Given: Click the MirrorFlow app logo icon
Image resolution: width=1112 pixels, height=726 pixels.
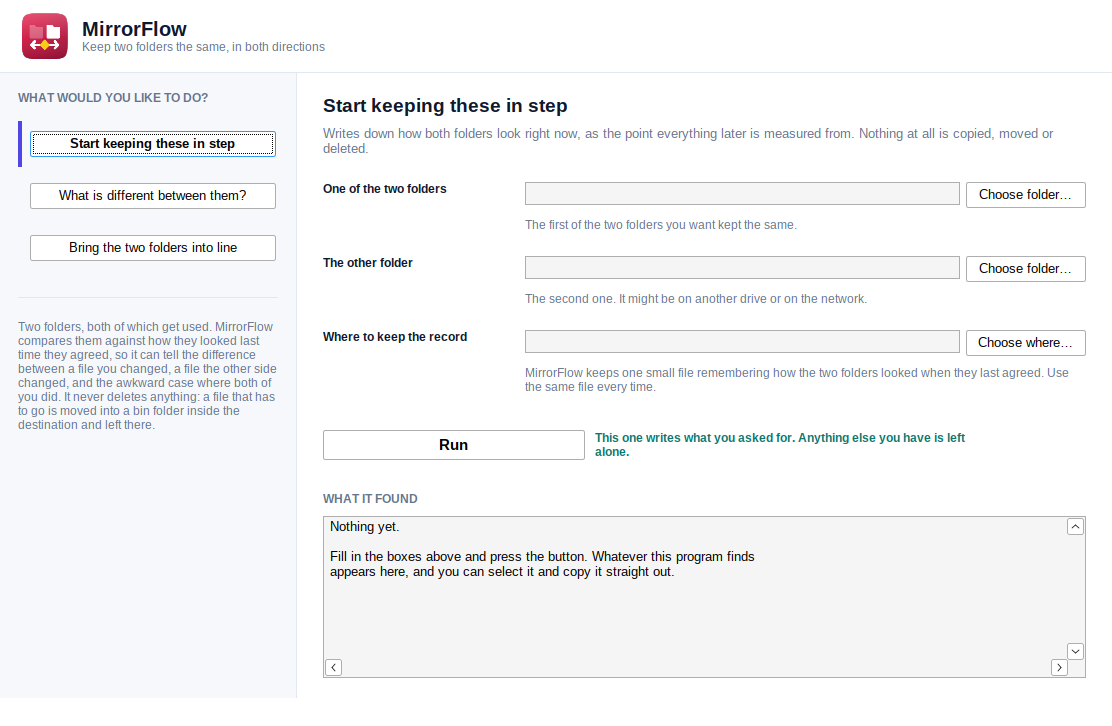Looking at the screenshot, I should pos(45,36).
